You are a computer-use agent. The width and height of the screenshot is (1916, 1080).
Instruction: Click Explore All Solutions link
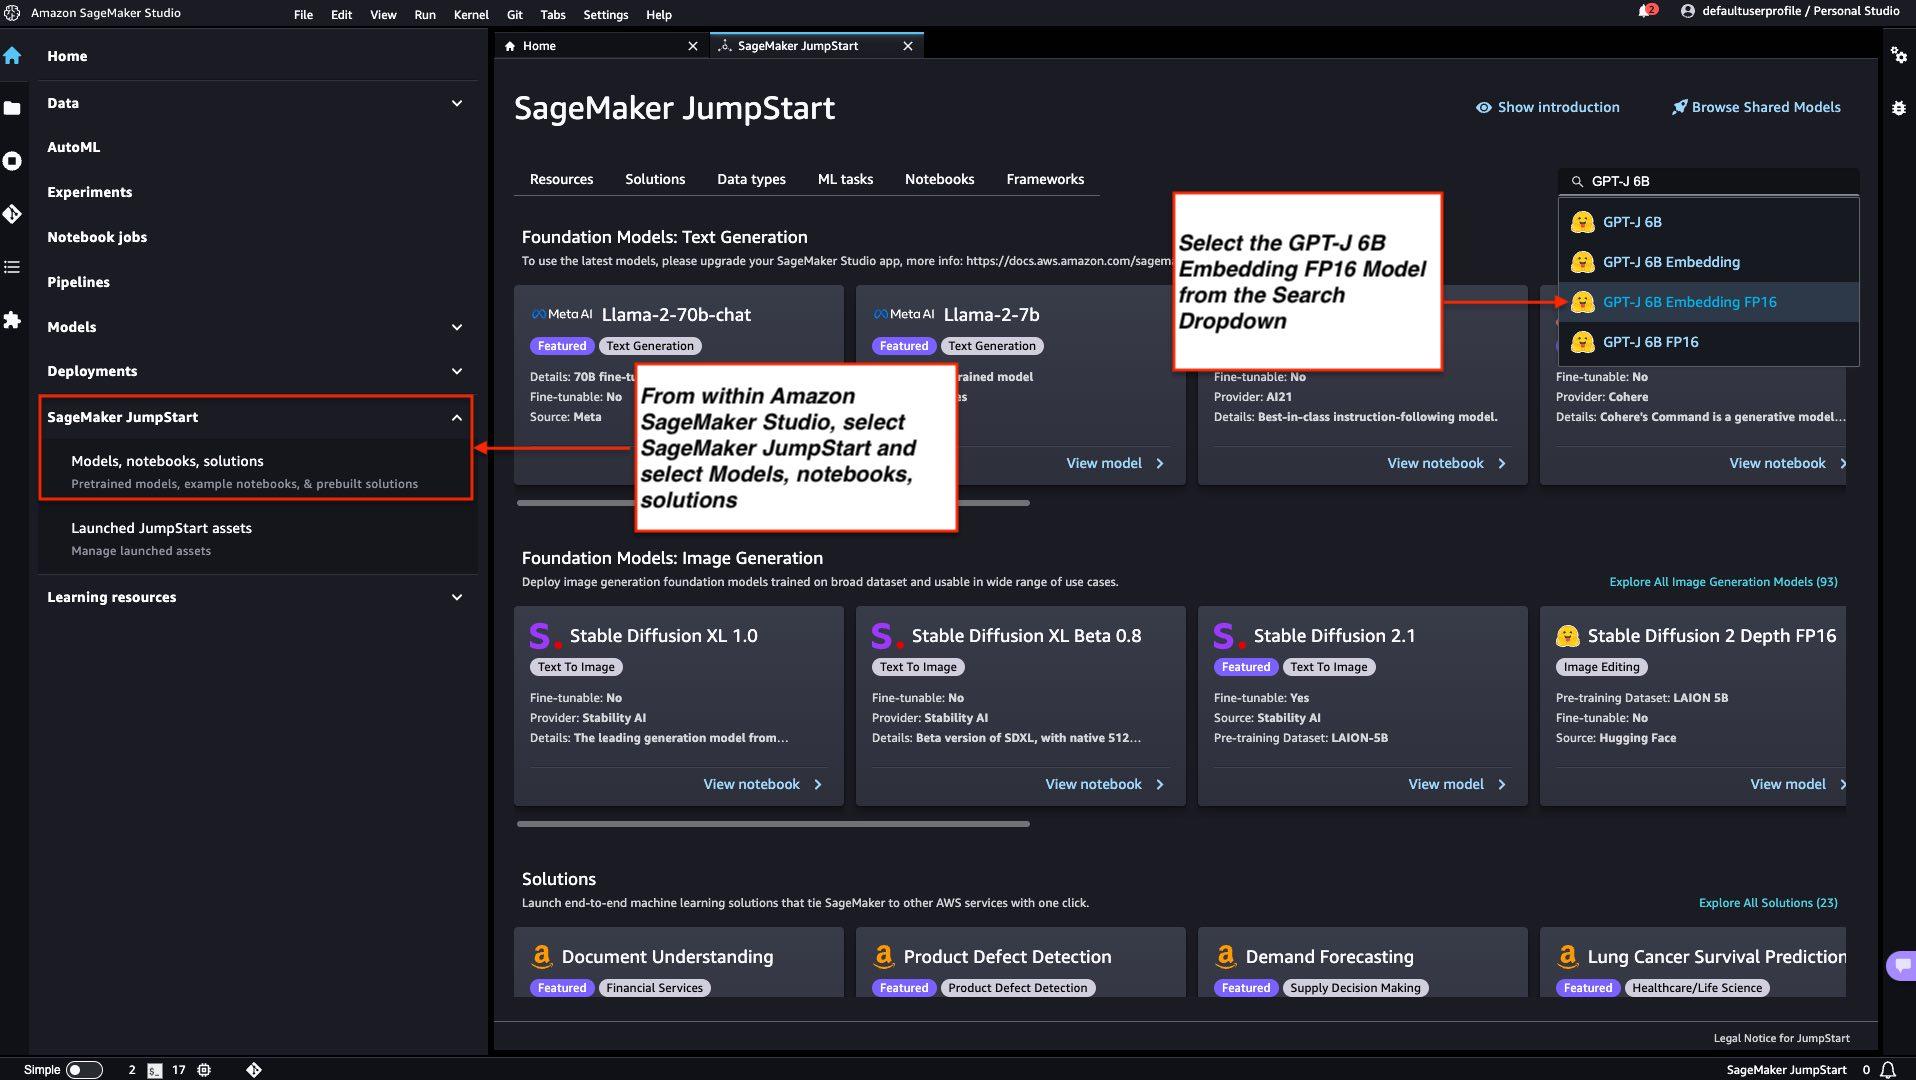[x=1768, y=903]
